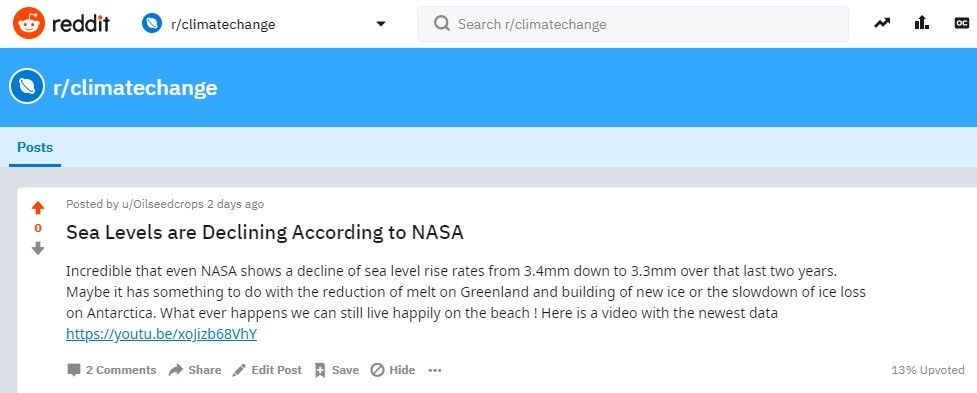
Task: Expand the r/climatechange community dropdown arrow
Action: (x=381, y=24)
